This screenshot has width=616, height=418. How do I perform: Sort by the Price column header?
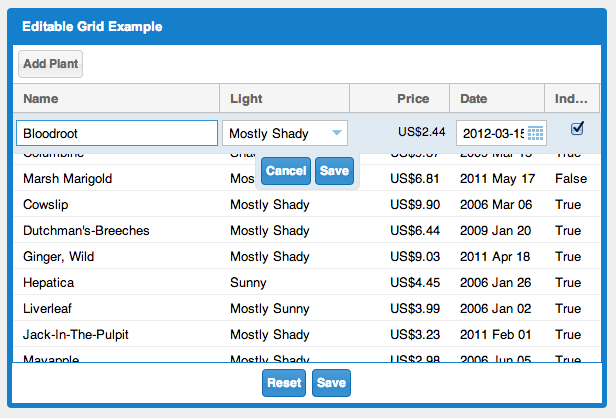[x=400, y=99]
